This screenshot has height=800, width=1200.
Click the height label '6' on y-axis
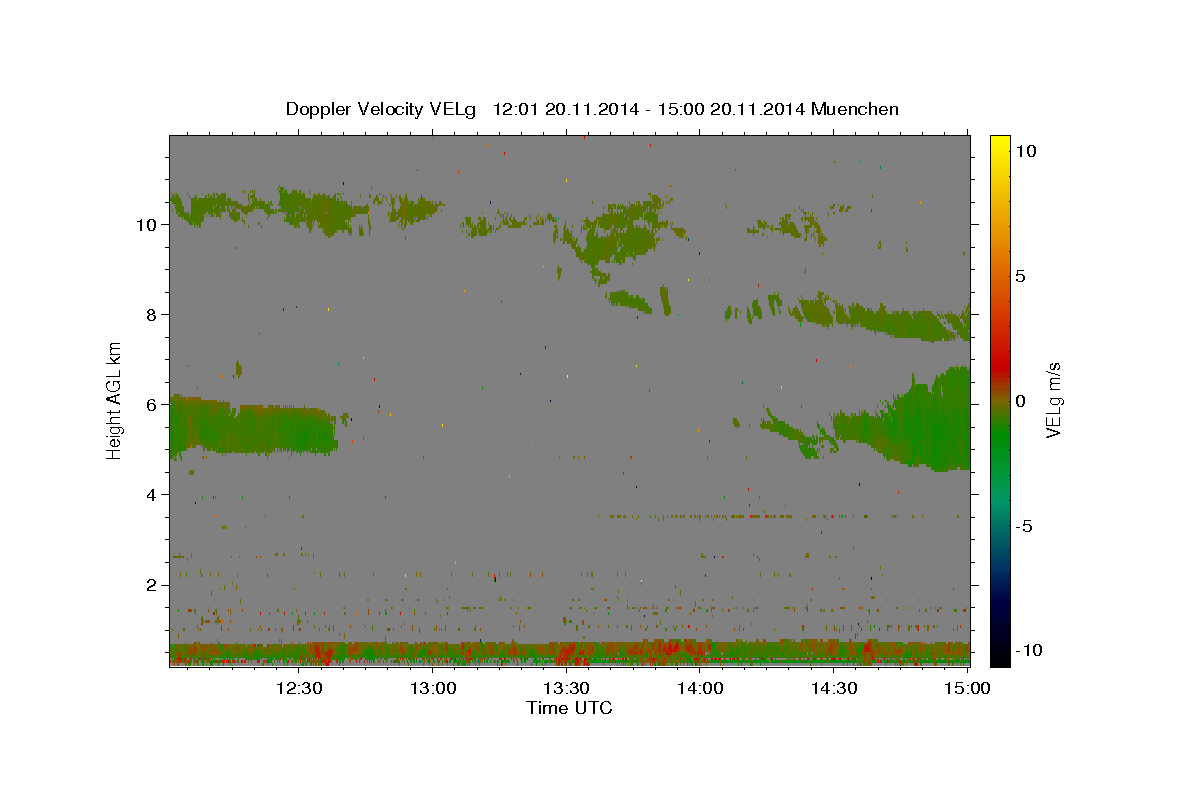coord(150,404)
